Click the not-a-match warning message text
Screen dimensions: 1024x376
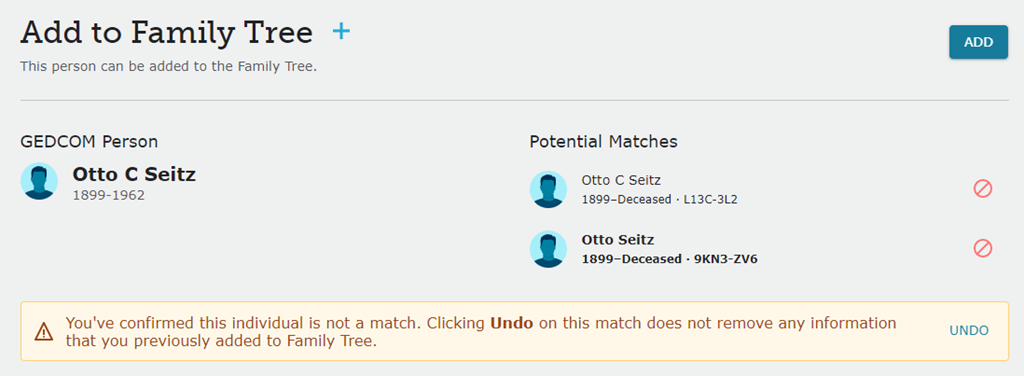click(x=481, y=332)
